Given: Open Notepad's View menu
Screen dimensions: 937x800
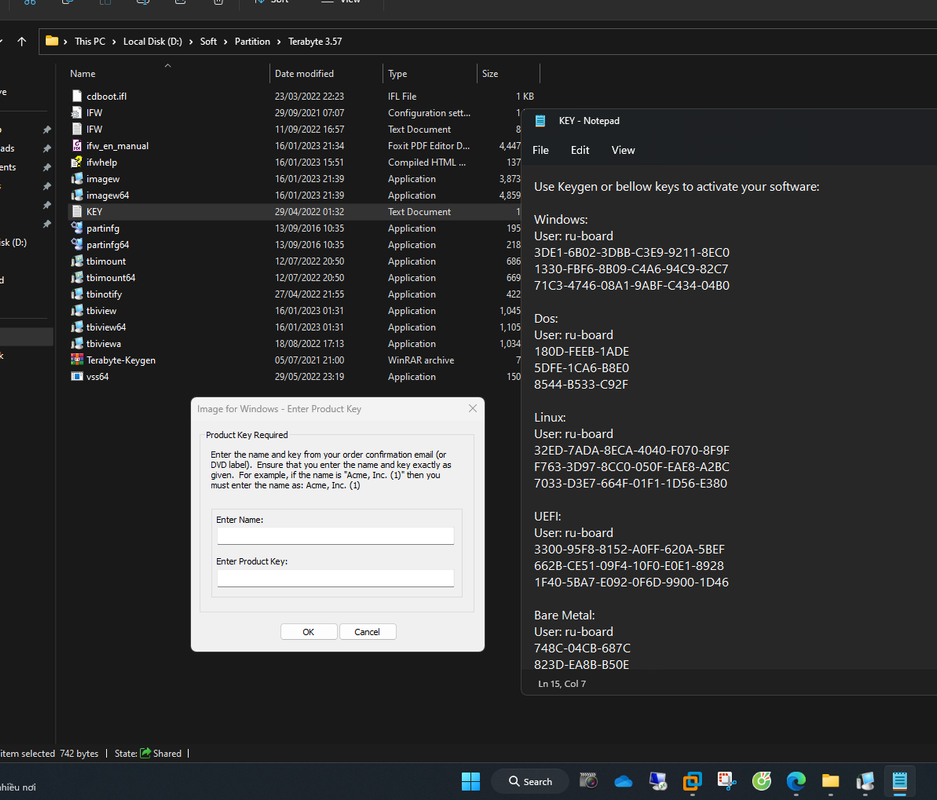Looking at the screenshot, I should click(623, 150).
